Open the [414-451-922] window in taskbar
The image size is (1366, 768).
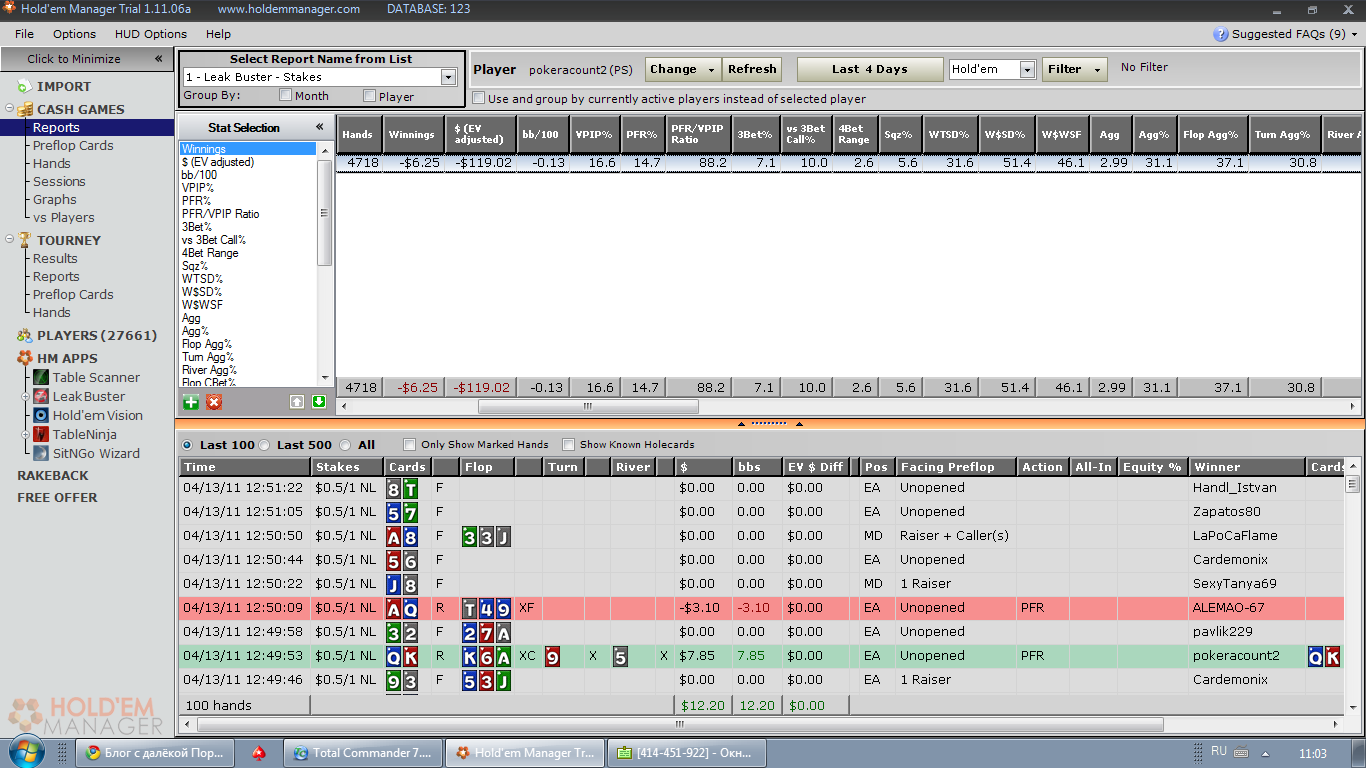(x=688, y=753)
